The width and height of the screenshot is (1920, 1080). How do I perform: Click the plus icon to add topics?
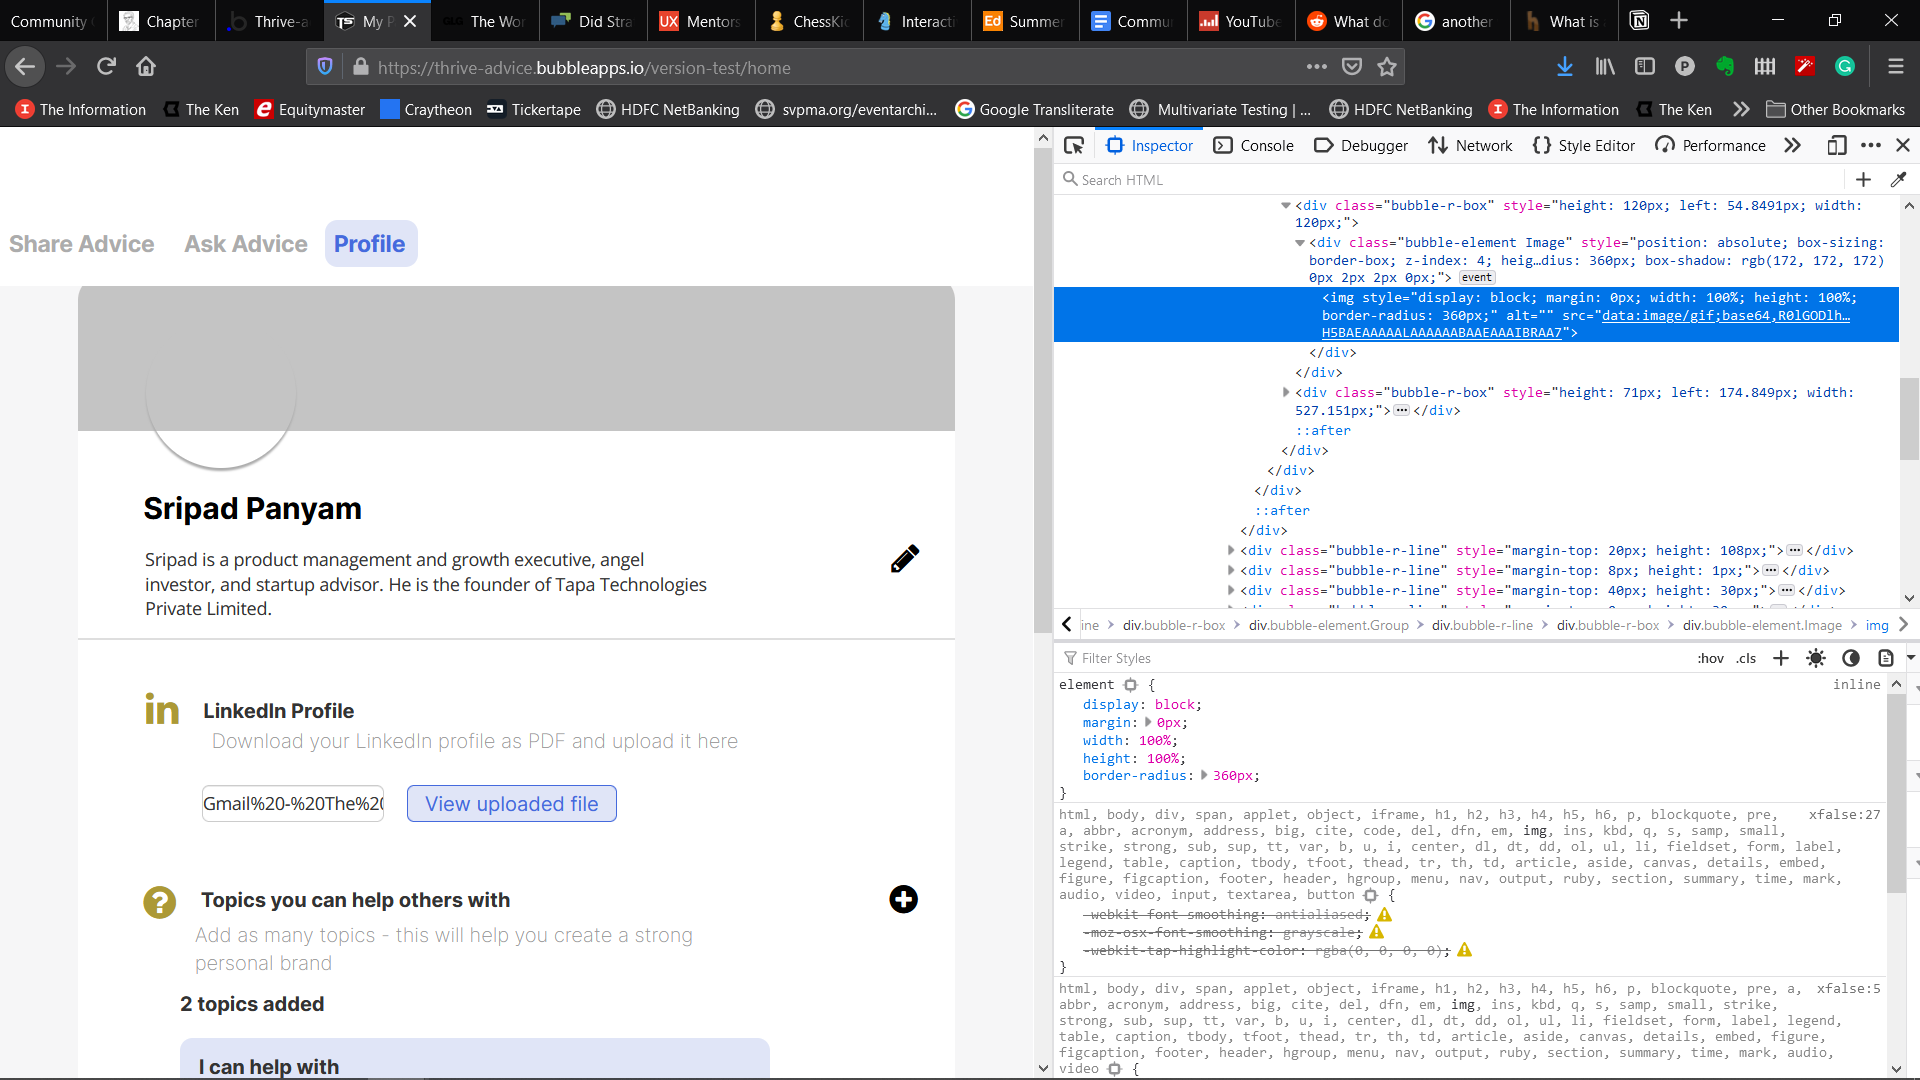tap(903, 899)
